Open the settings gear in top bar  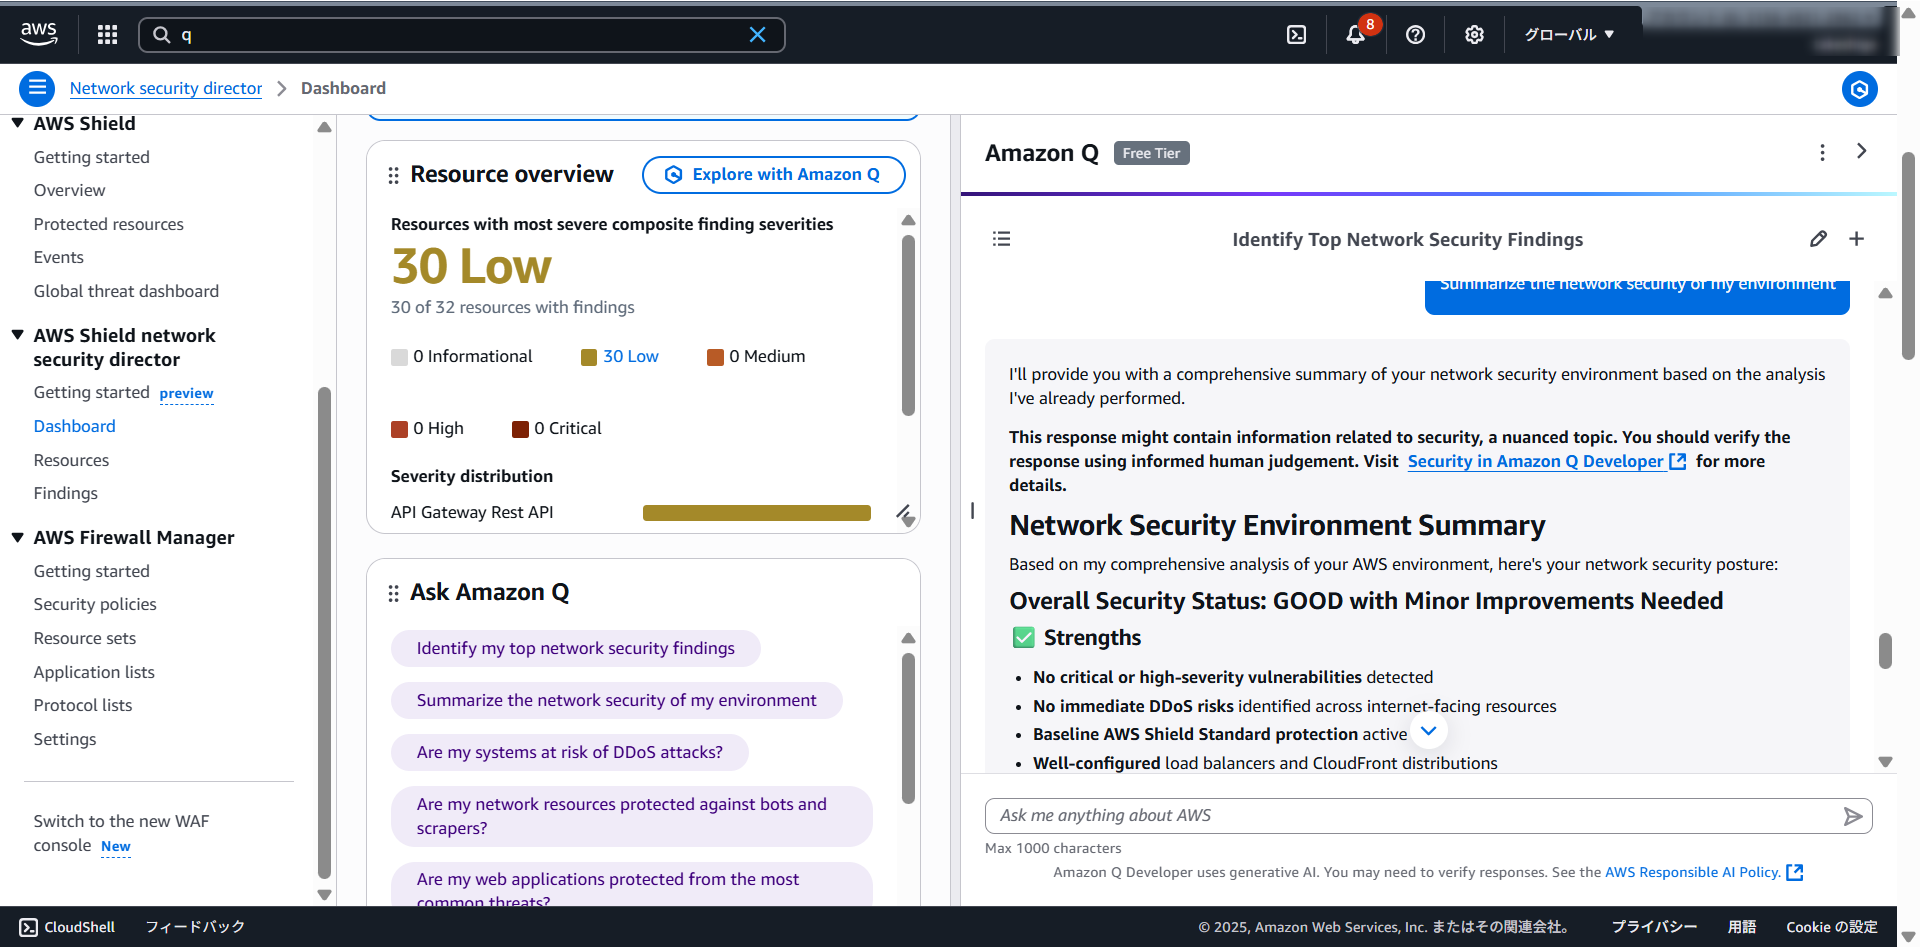(x=1474, y=35)
